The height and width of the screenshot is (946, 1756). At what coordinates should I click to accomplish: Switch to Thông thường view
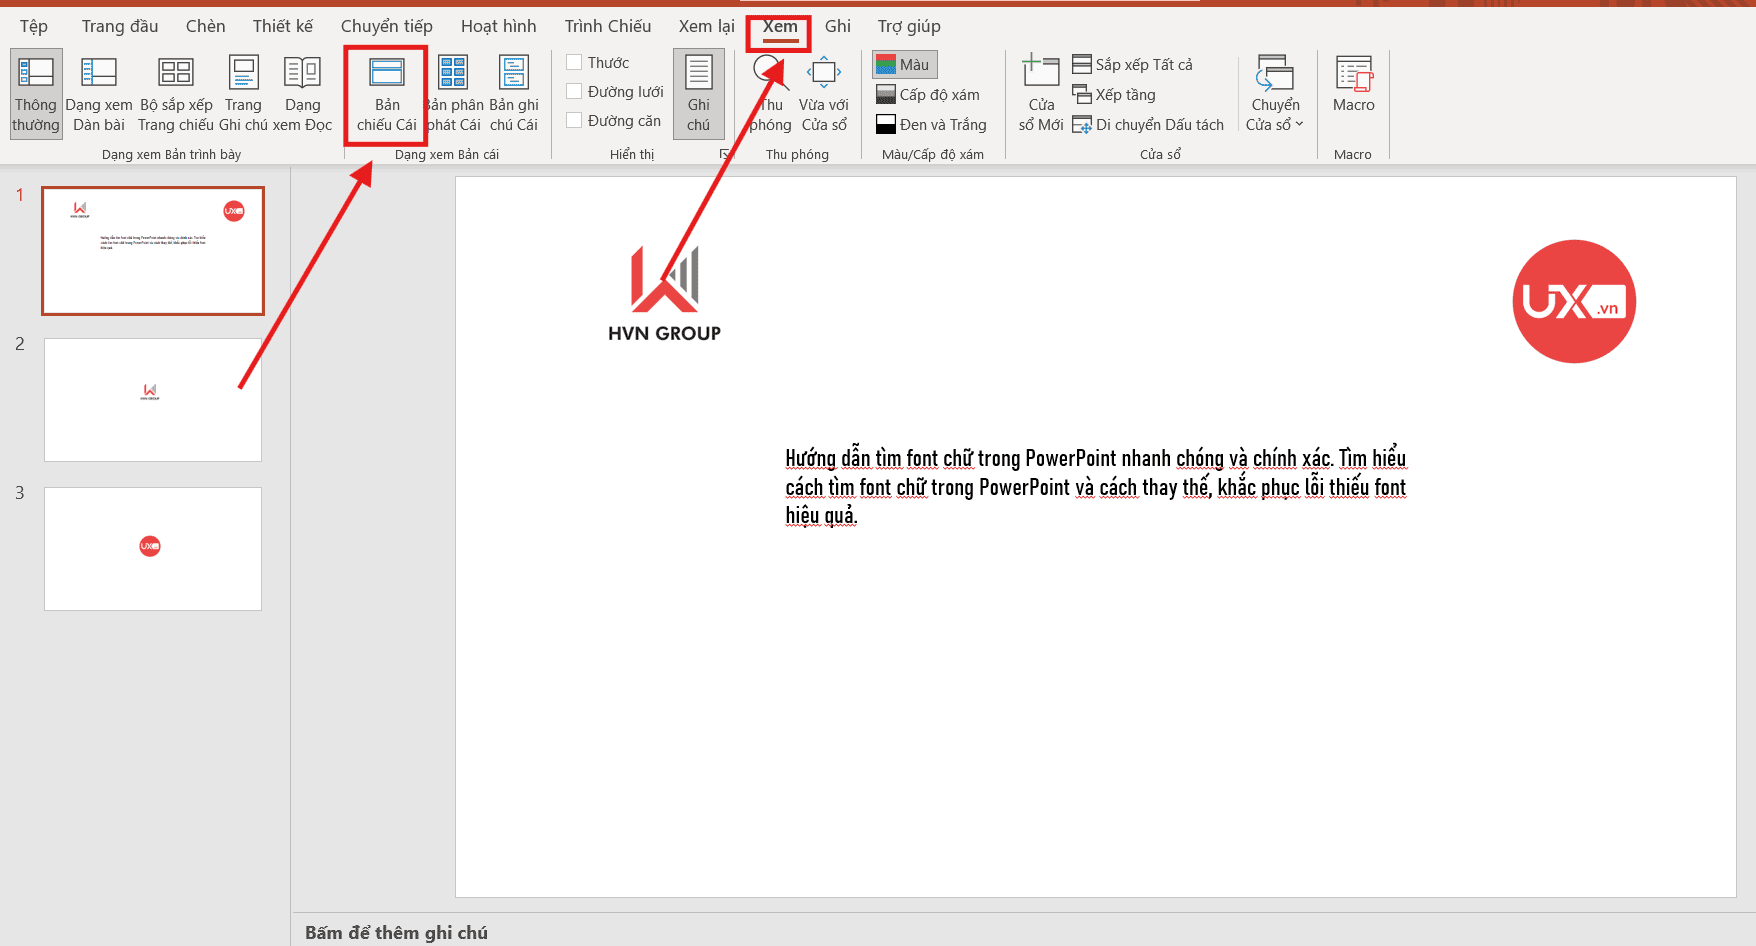pos(35,93)
